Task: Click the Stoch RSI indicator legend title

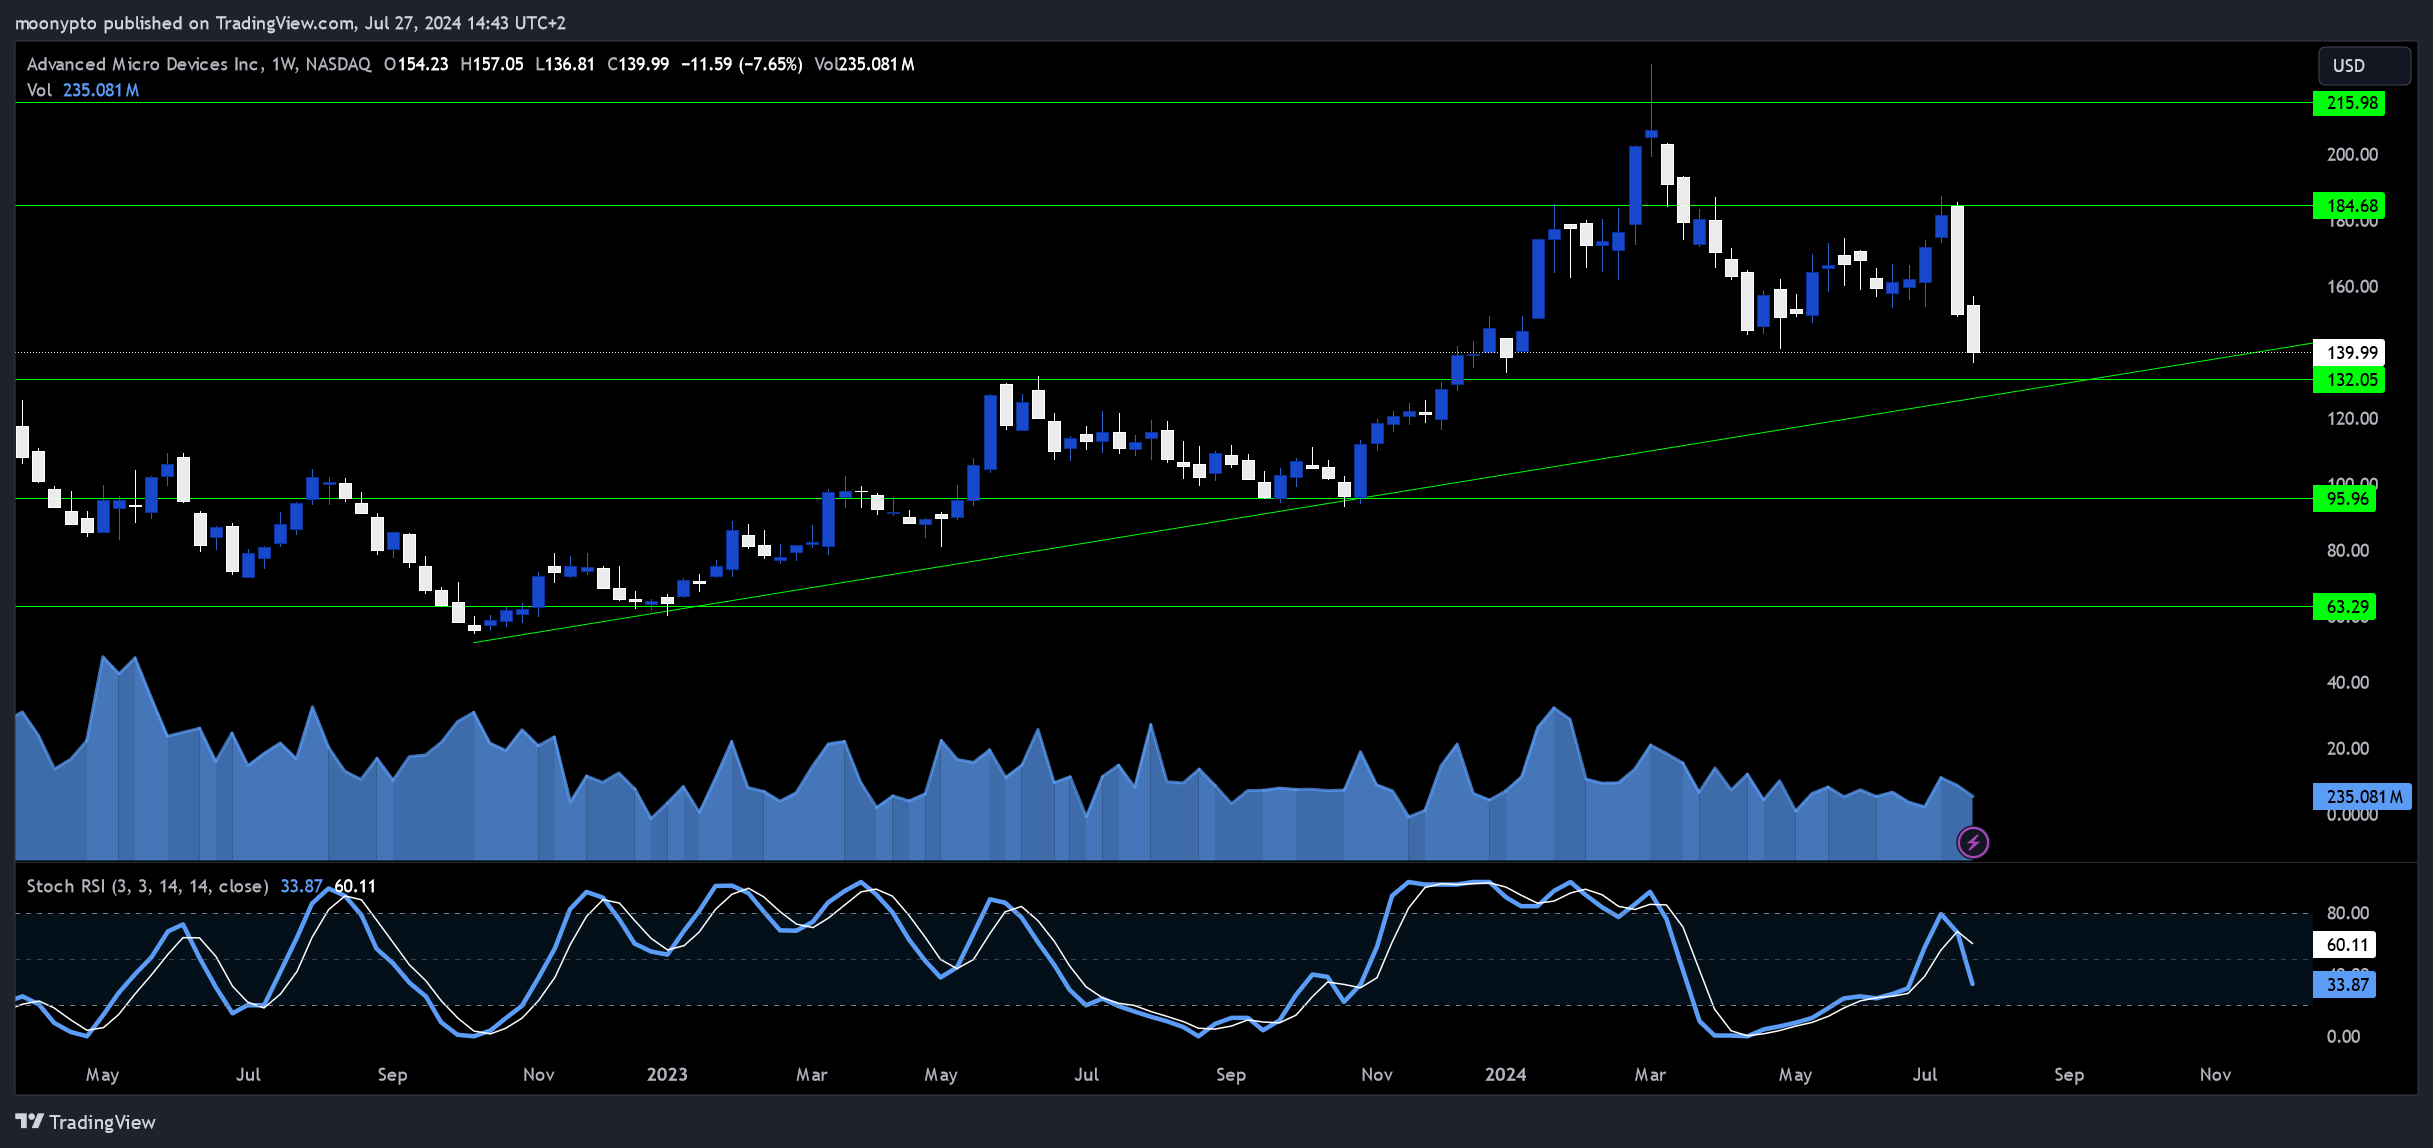Action: (147, 886)
